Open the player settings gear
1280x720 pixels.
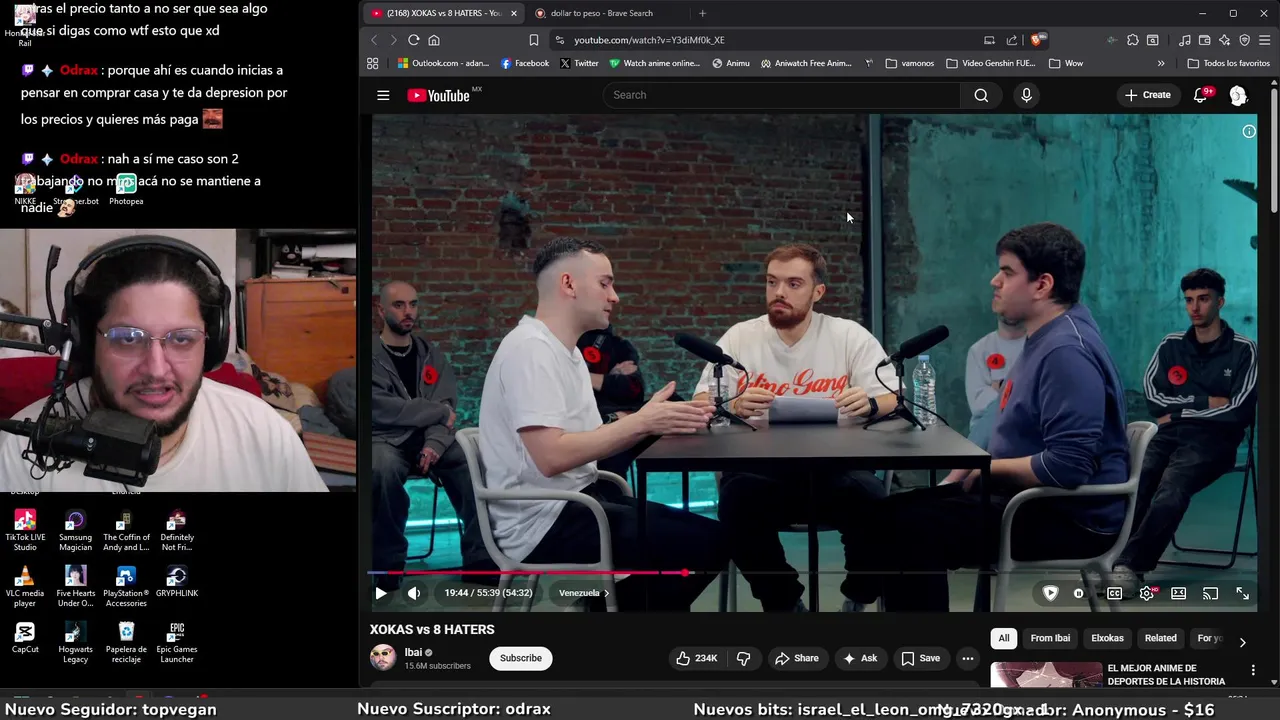1147,593
